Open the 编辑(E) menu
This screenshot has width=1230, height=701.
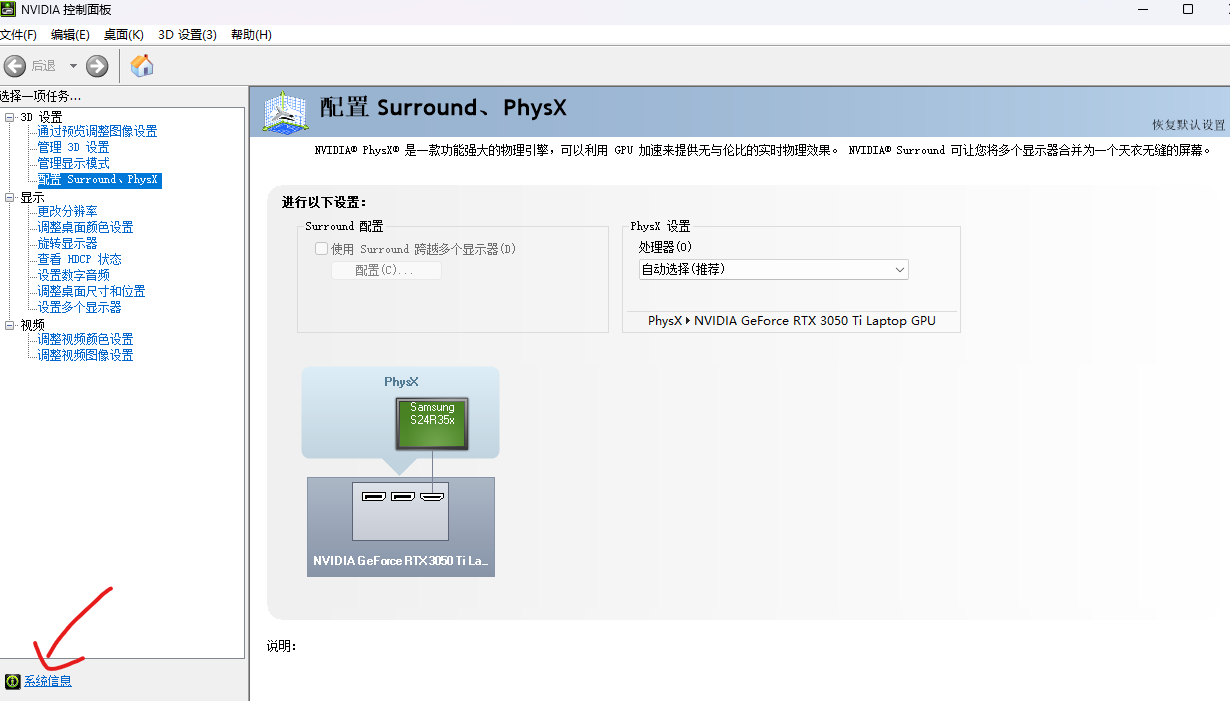[70, 35]
